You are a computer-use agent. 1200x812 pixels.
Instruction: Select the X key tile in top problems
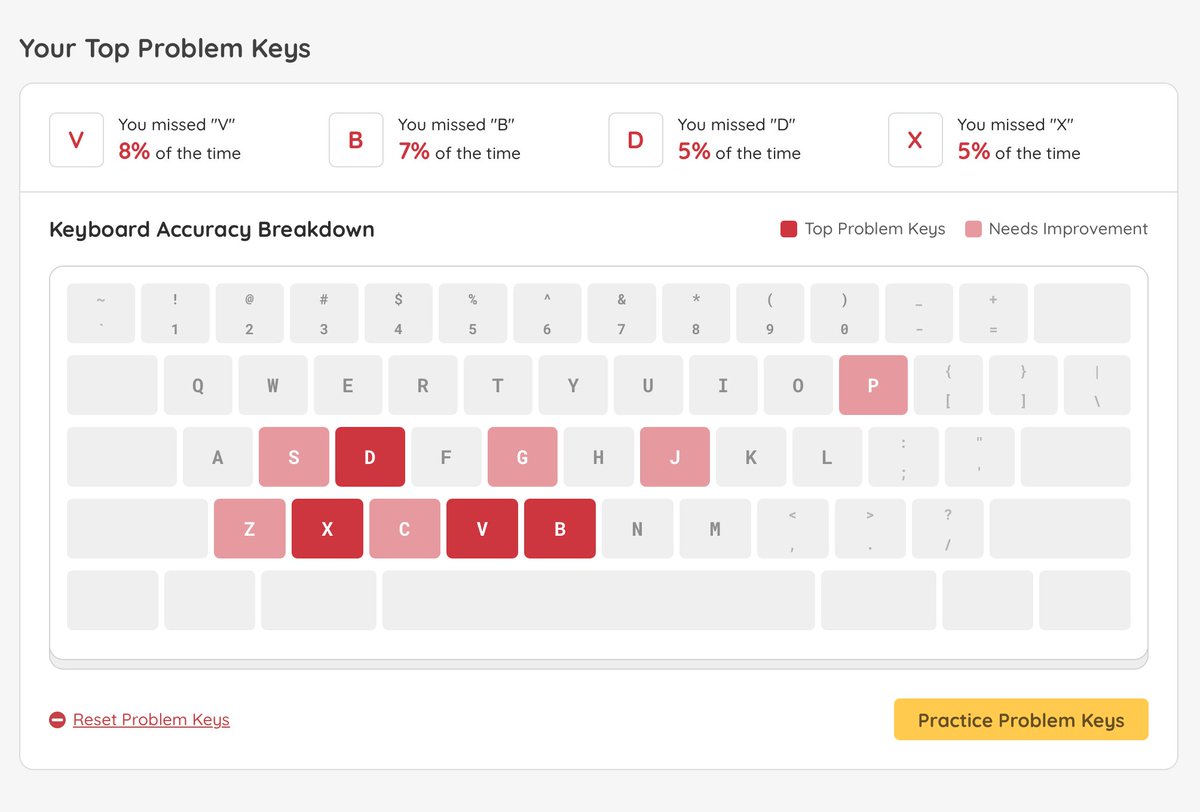[915, 140]
